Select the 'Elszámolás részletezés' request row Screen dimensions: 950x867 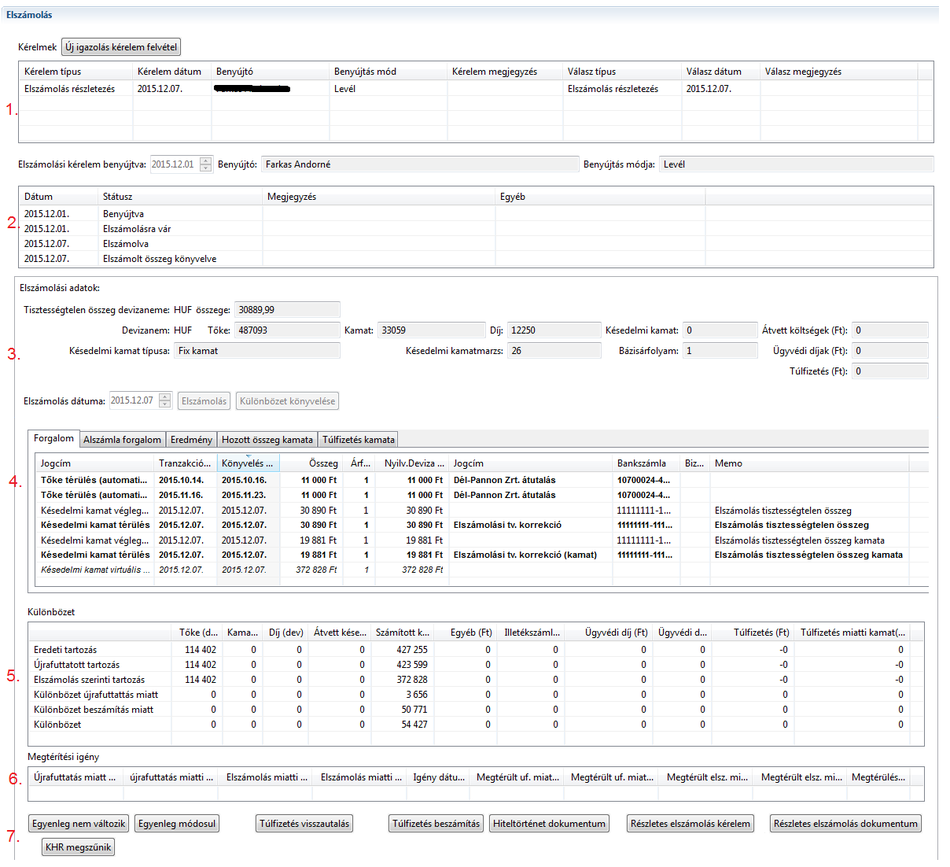coord(70,89)
